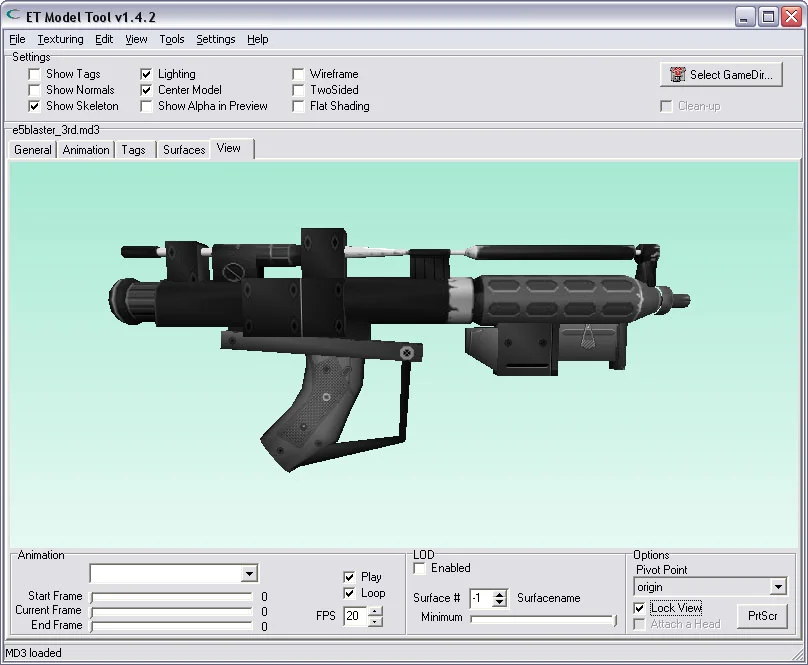Click the 'e5blaster_3rd.md3' file name label

[x=56, y=130]
